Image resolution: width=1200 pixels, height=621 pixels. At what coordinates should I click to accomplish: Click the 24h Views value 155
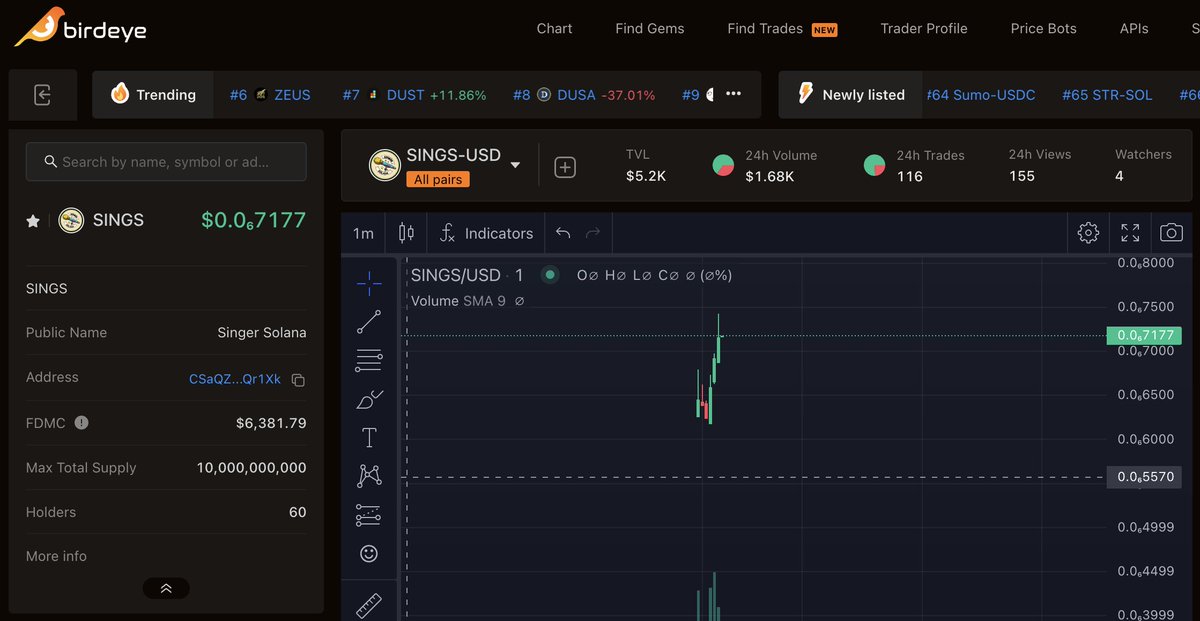pyautogui.click(x=1022, y=176)
